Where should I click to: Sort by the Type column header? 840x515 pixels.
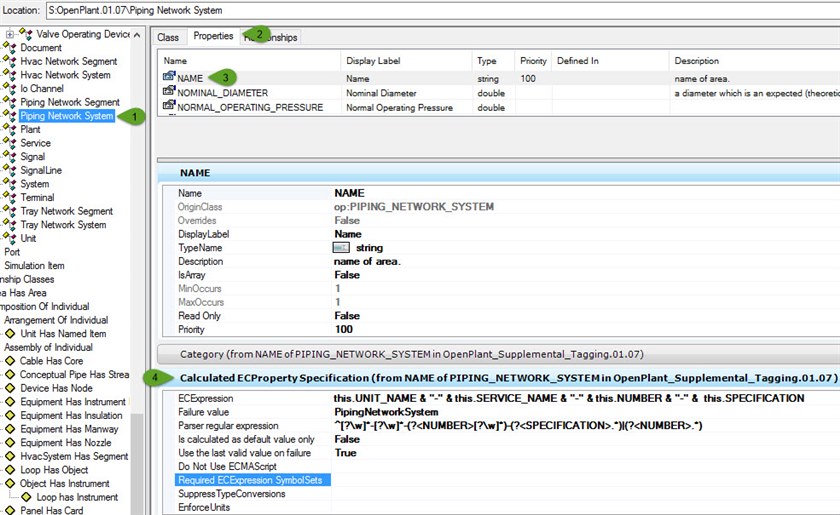[x=493, y=61]
